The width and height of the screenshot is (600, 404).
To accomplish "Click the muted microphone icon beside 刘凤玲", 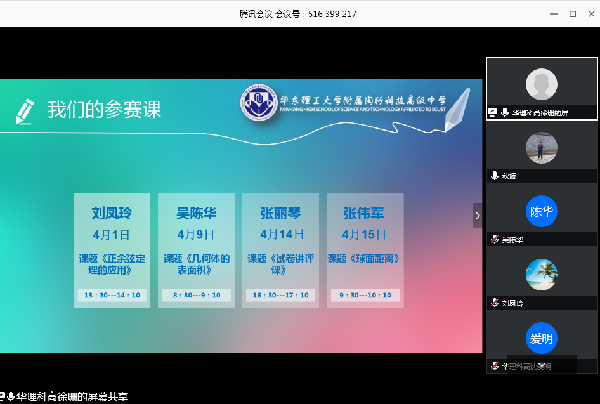I will 495,303.
